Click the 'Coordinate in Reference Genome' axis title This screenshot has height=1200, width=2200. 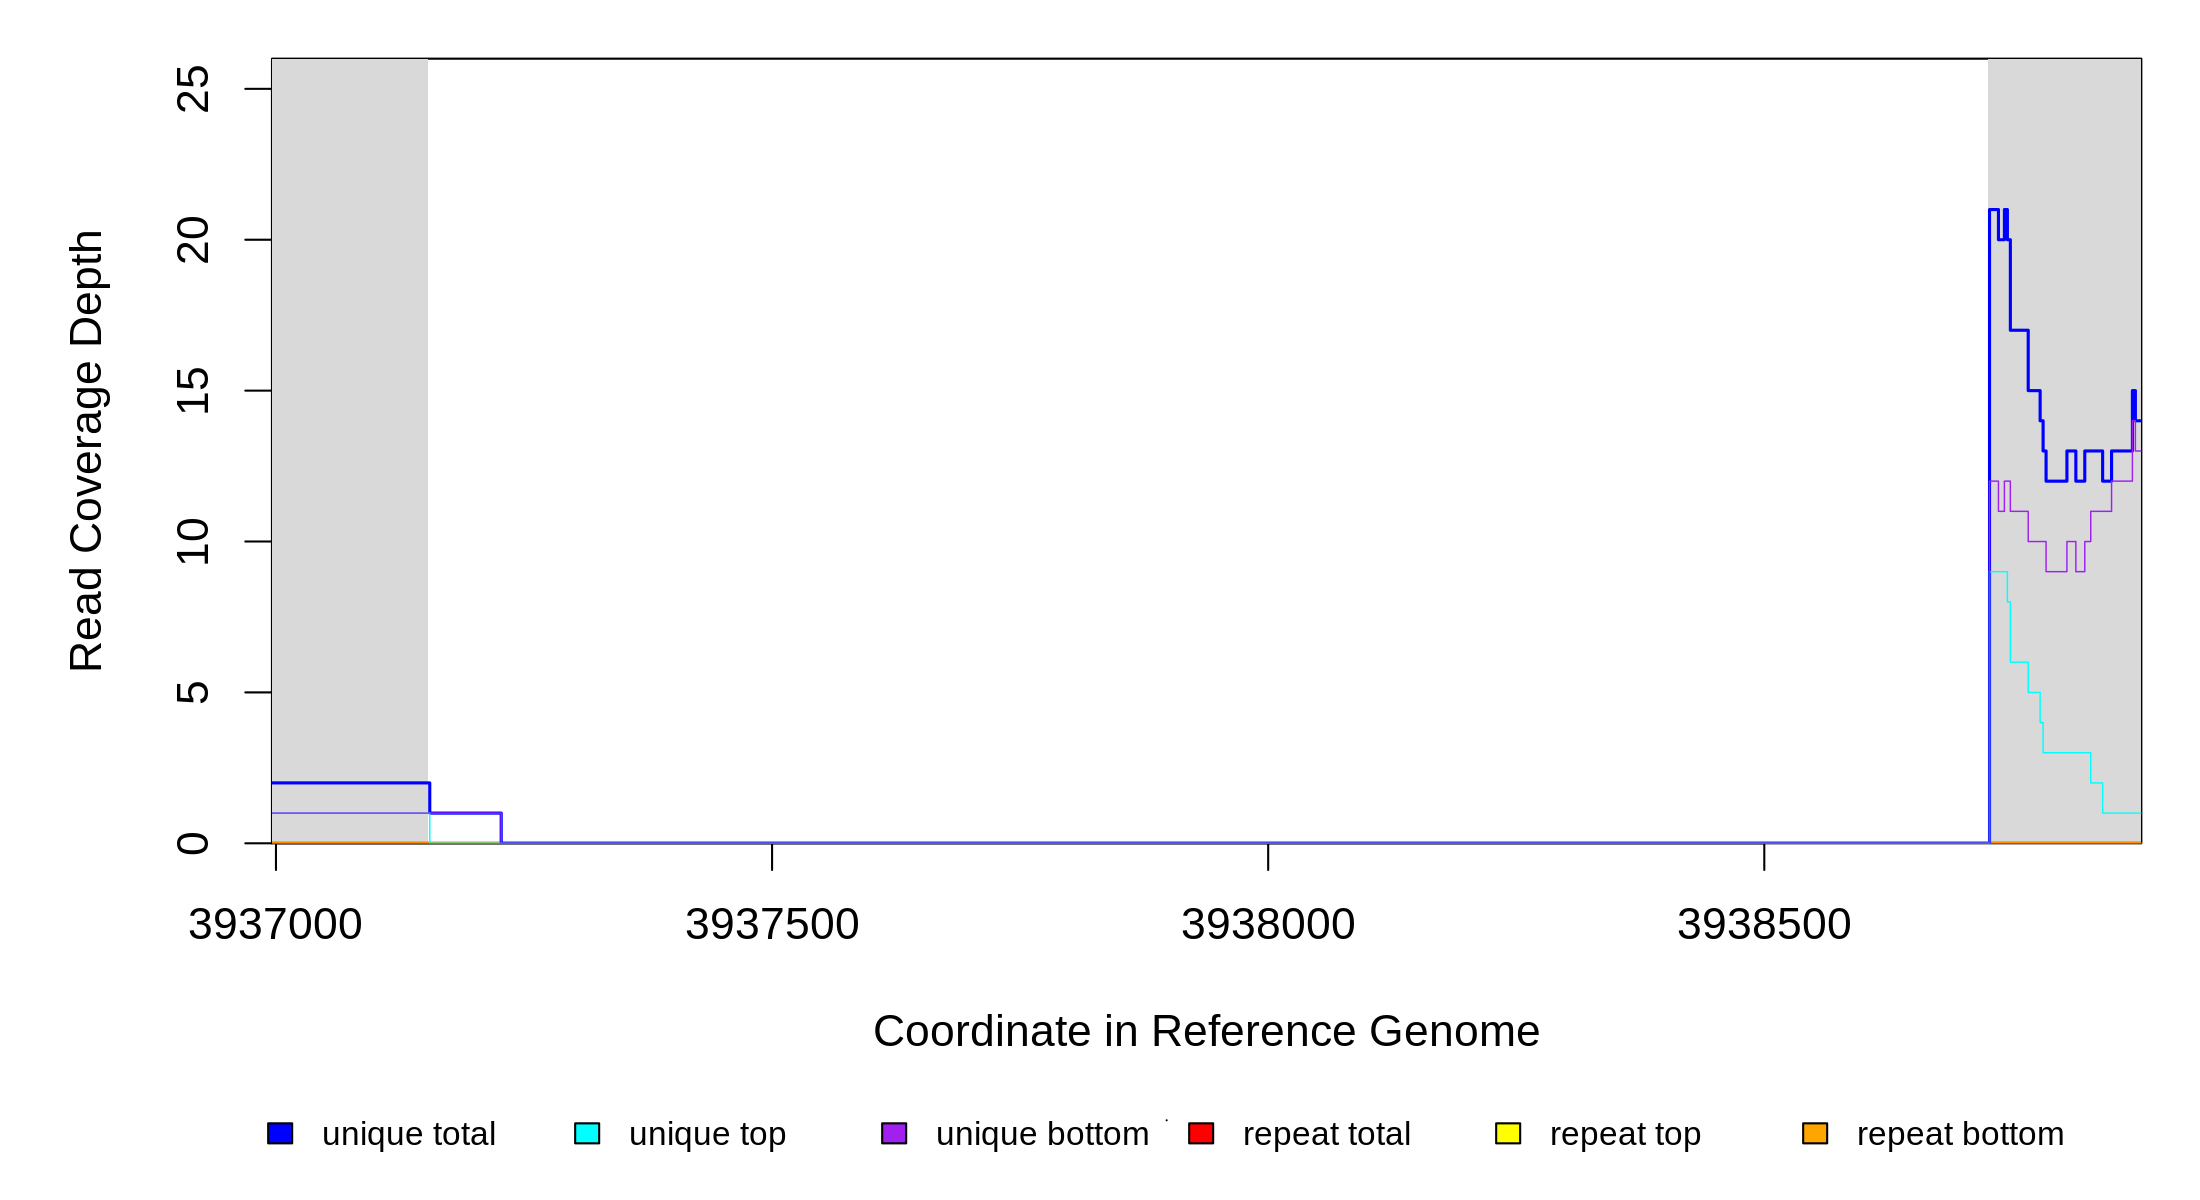pos(1206,1031)
